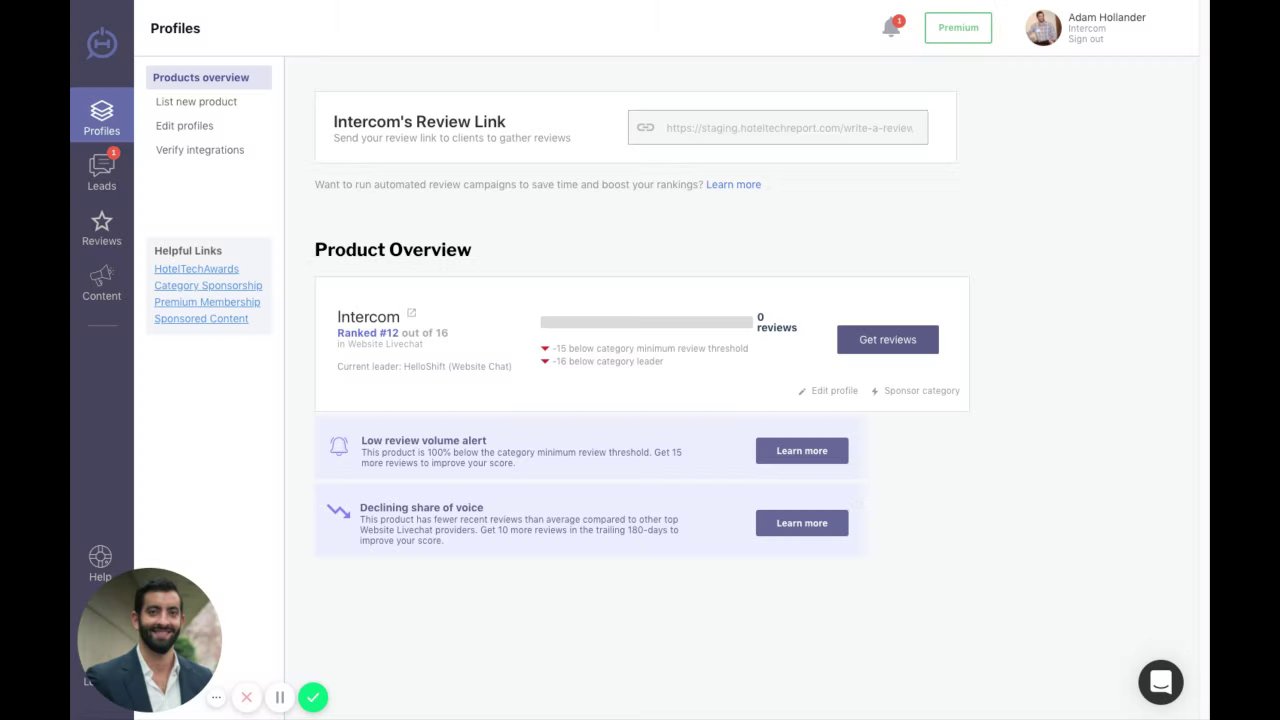Select the Products overview menu item
Viewport: 1280px width, 720px height.
coord(201,77)
